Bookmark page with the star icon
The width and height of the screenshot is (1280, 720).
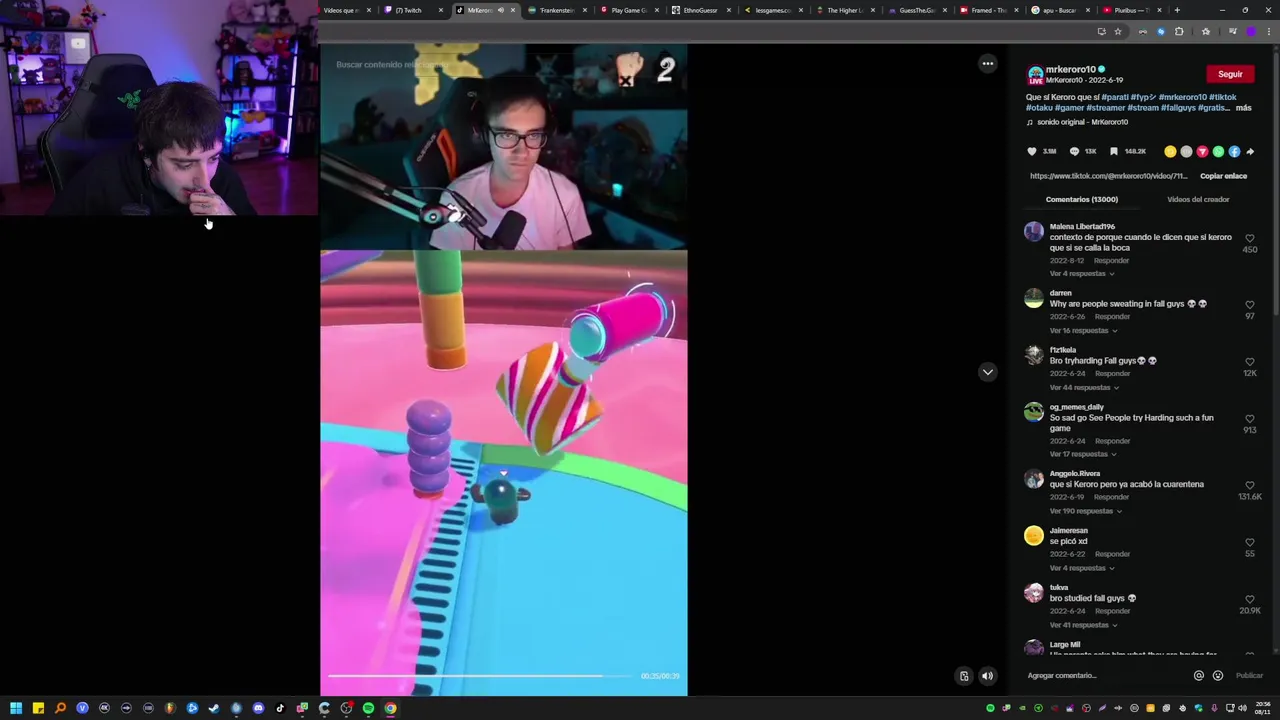click(x=1118, y=31)
